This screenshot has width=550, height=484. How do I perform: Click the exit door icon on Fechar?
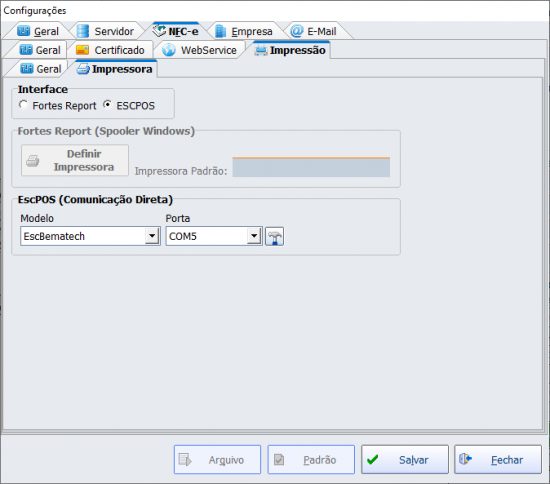(465, 459)
